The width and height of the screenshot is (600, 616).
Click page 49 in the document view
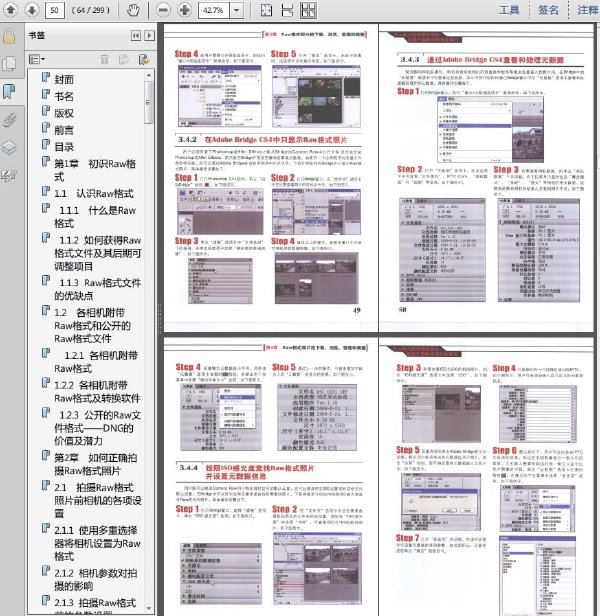tap(270, 177)
